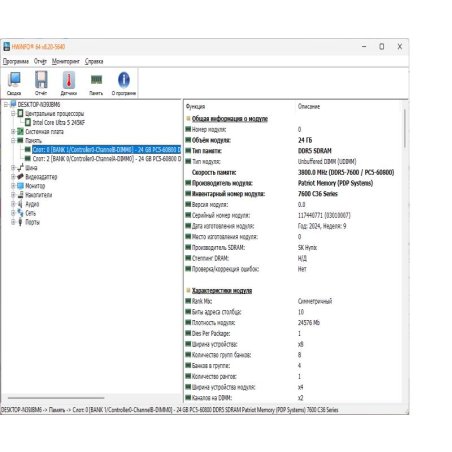Click the Монитор display icon in tree
452x452 pixels.
tap(20, 185)
